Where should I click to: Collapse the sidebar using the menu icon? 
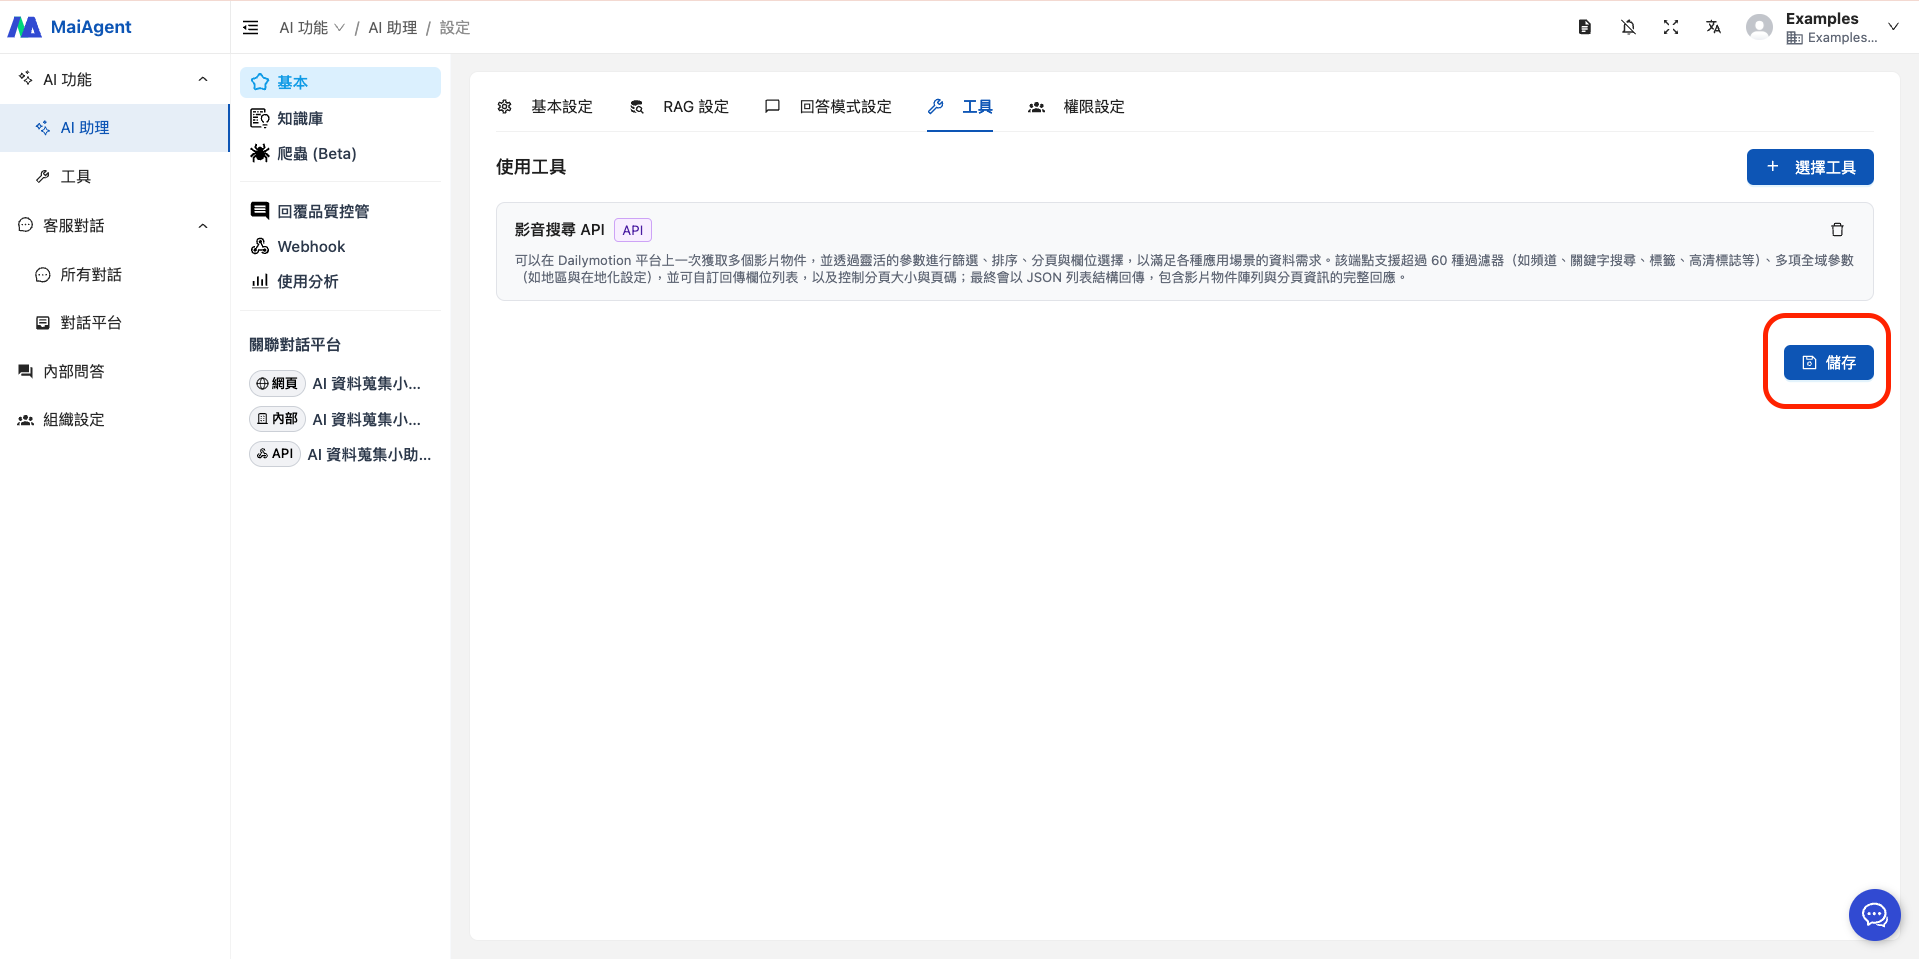pyautogui.click(x=250, y=27)
